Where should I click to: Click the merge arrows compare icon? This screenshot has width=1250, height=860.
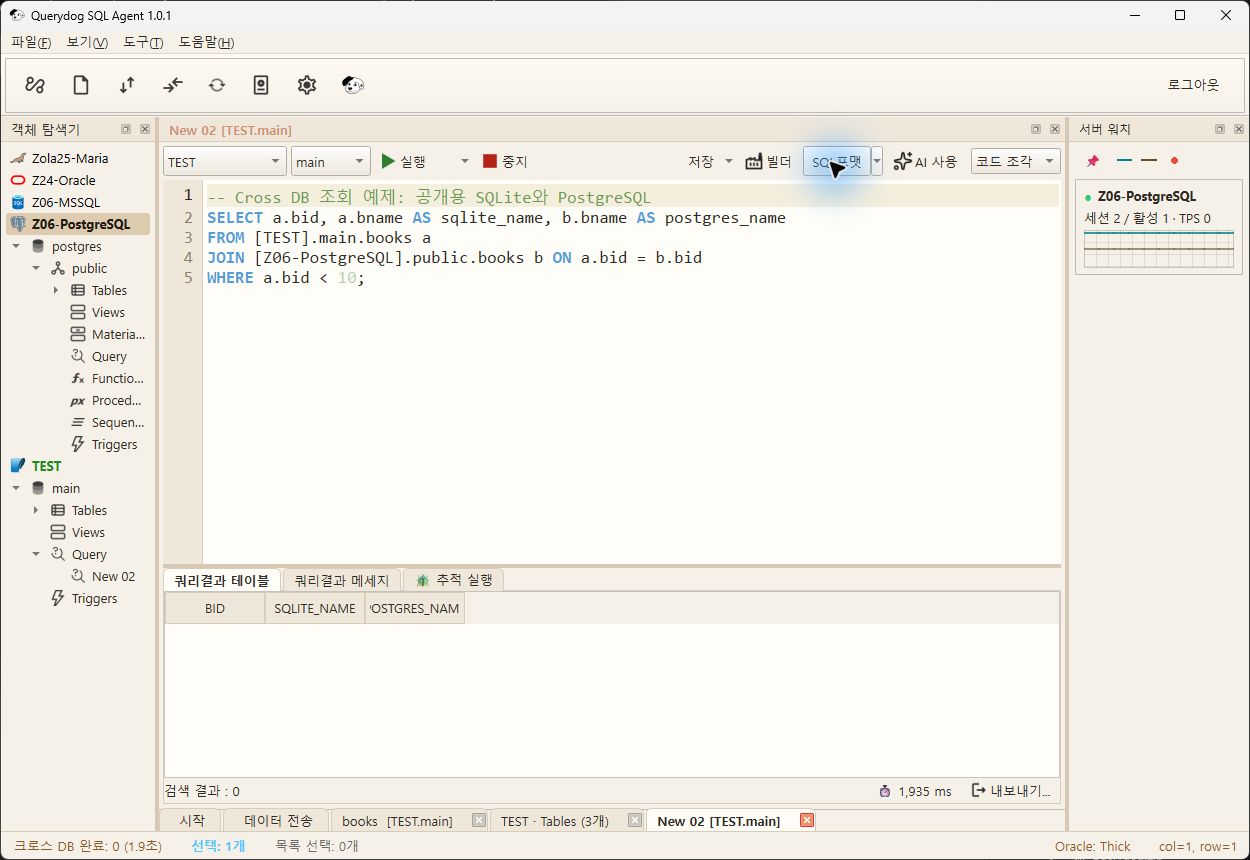tap(173, 85)
